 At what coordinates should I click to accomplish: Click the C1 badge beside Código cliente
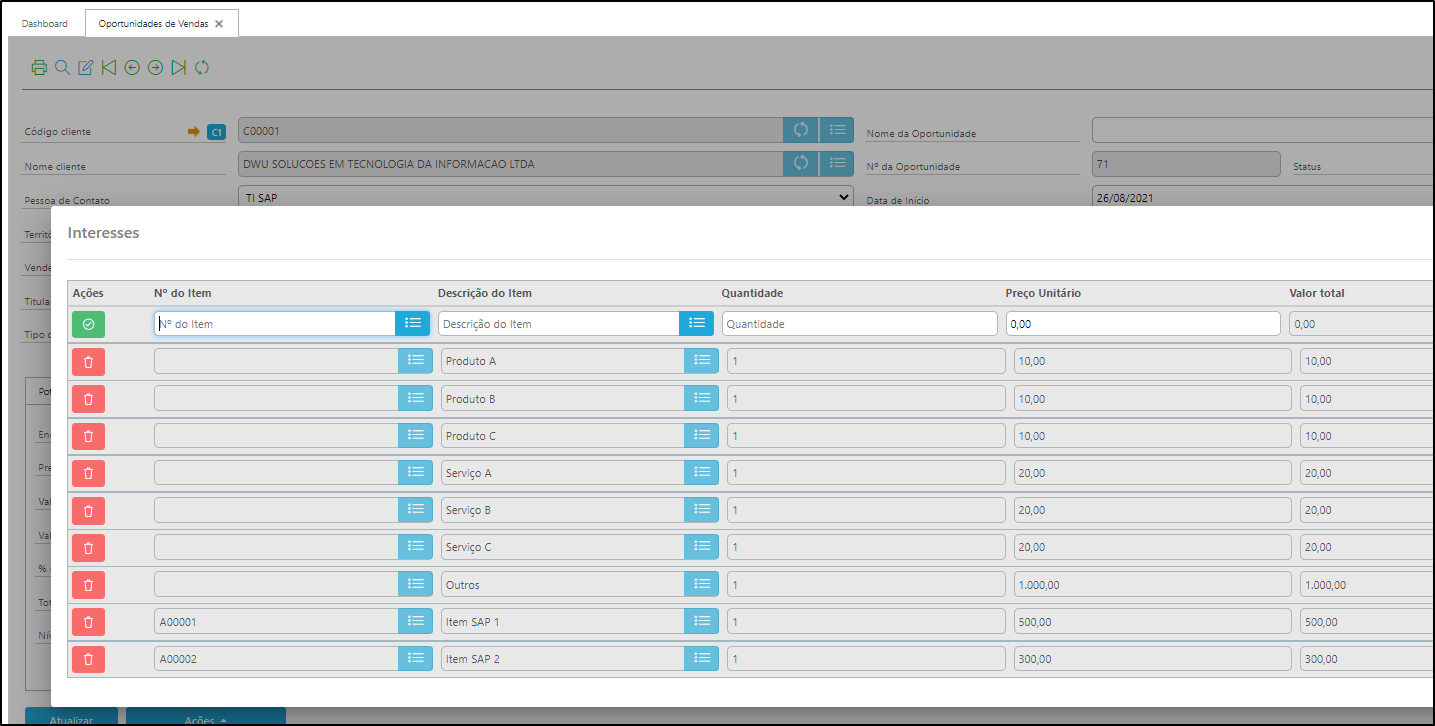(216, 132)
